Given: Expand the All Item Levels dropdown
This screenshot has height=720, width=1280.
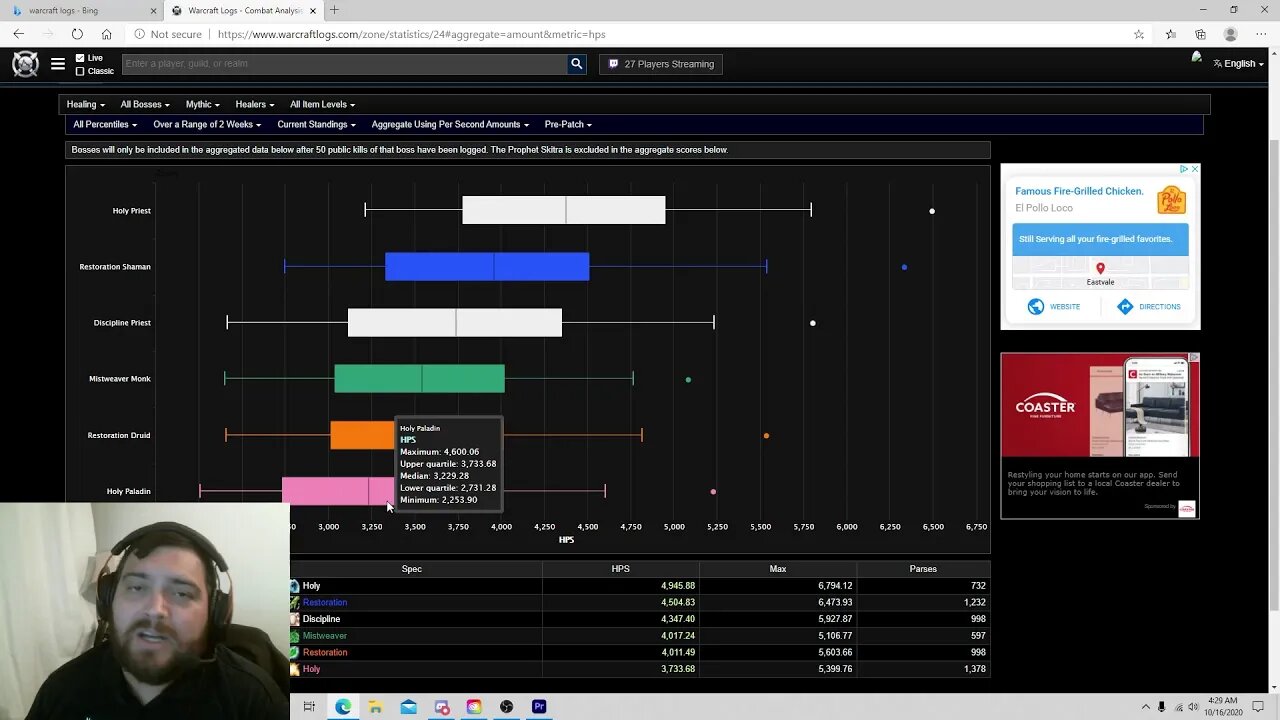Looking at the screenshot, I should [x=323, y=104].
